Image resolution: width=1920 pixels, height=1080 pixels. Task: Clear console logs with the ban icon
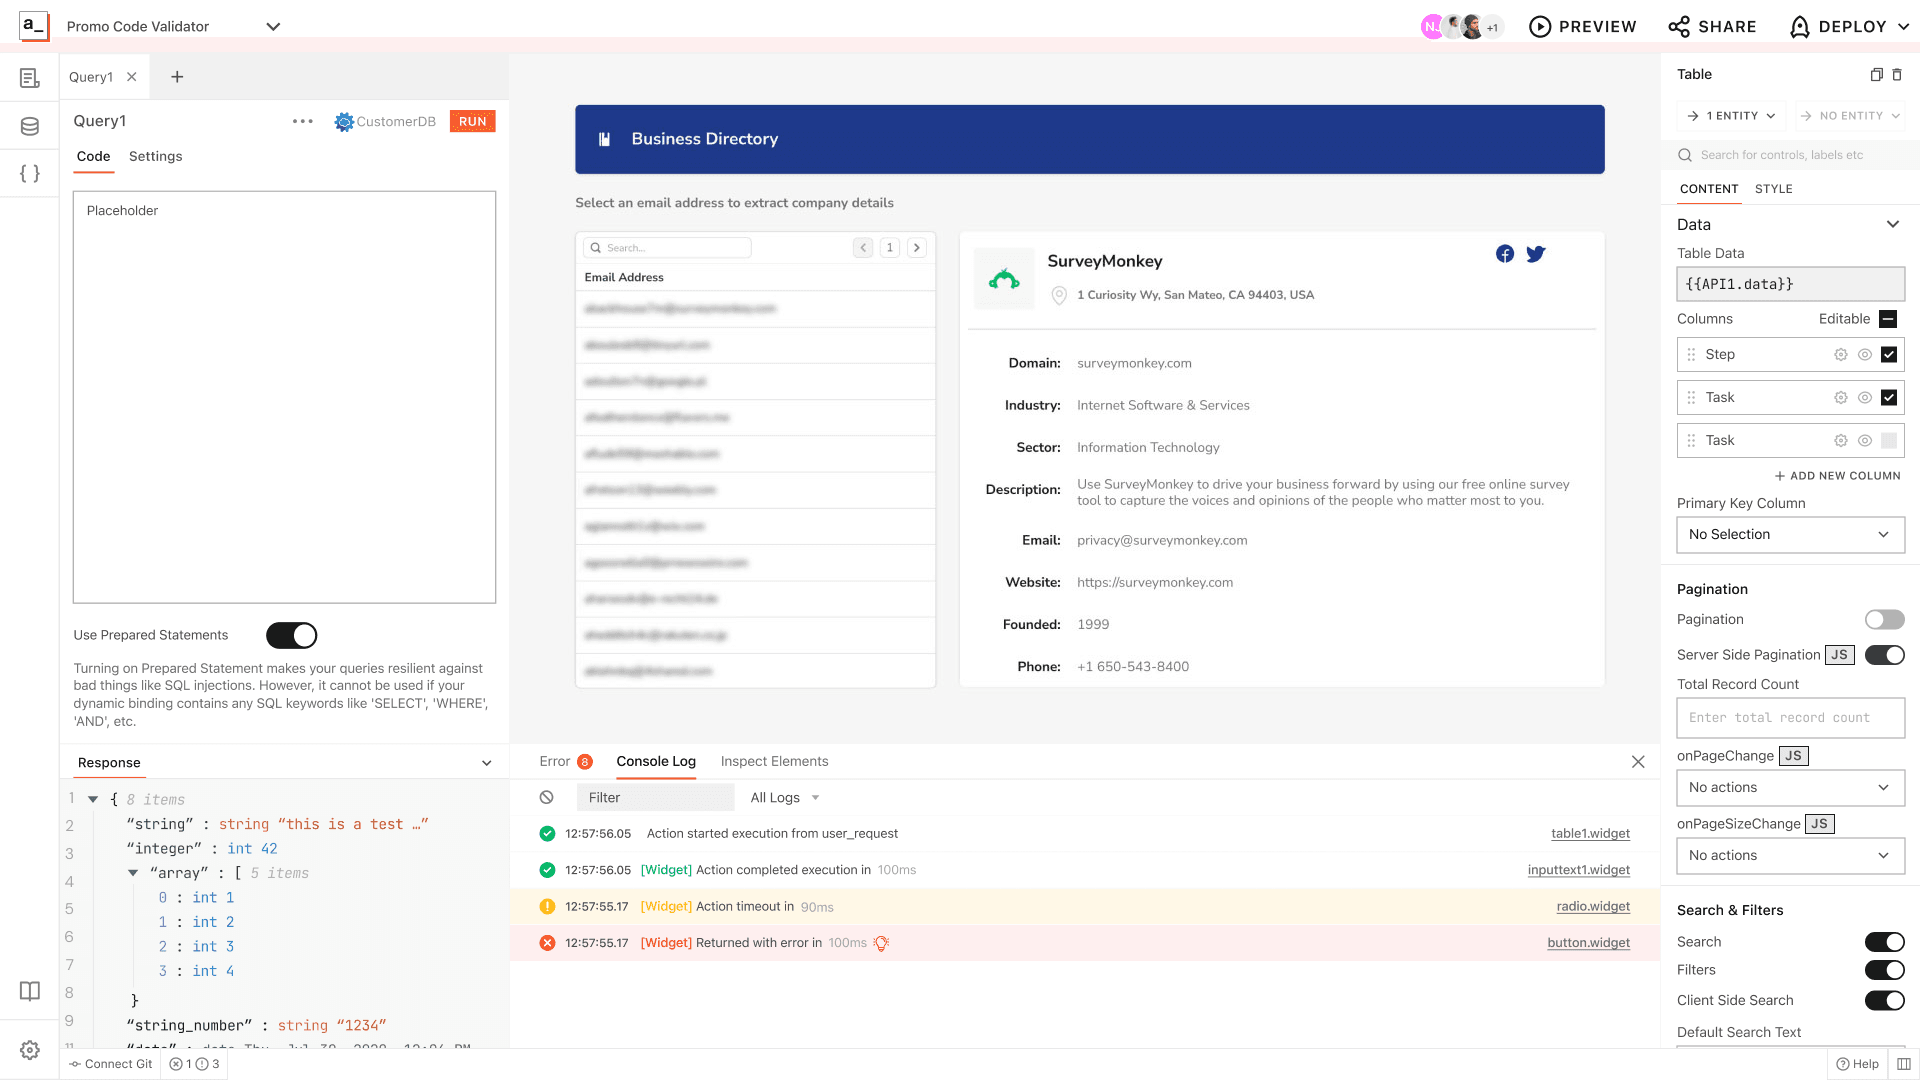(546, 797)
